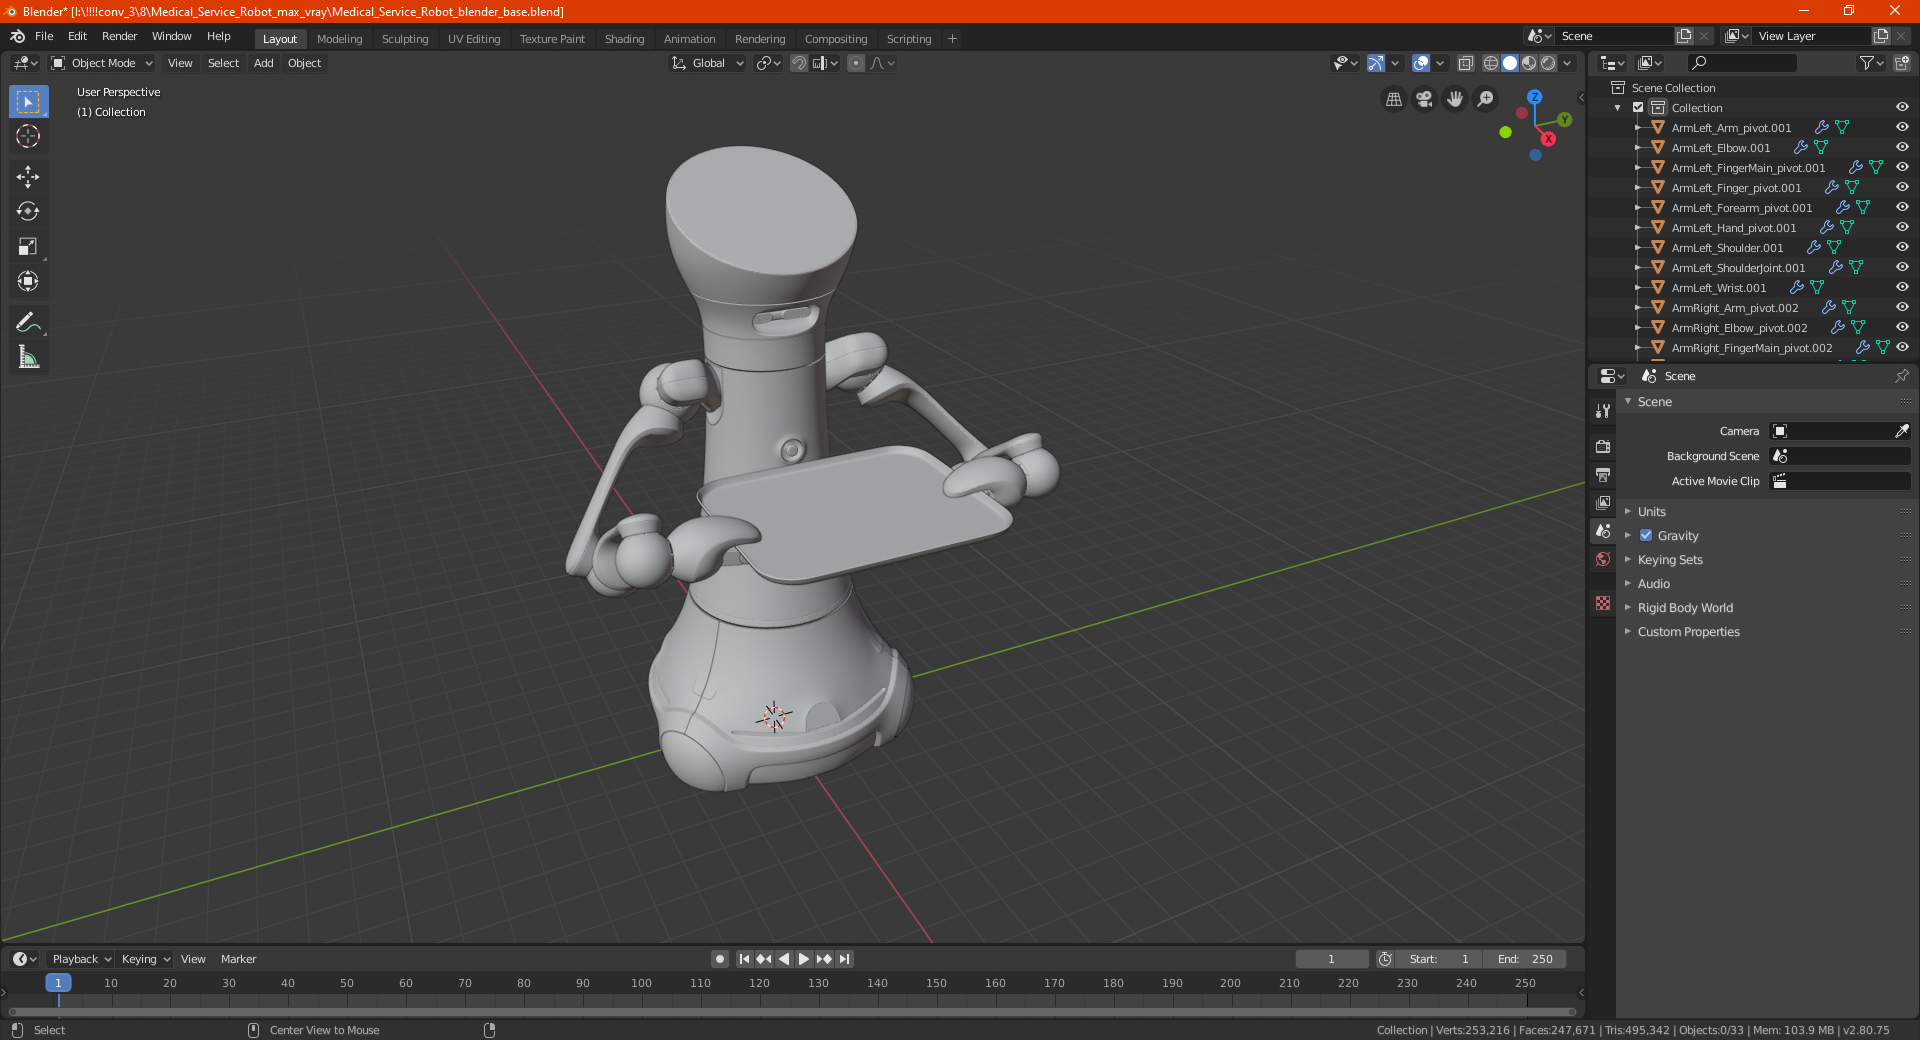
Task: Select ArmLeft_Hand_pivot.001 in outliner
Action: pyautogui.click(x=1733, y=228)
